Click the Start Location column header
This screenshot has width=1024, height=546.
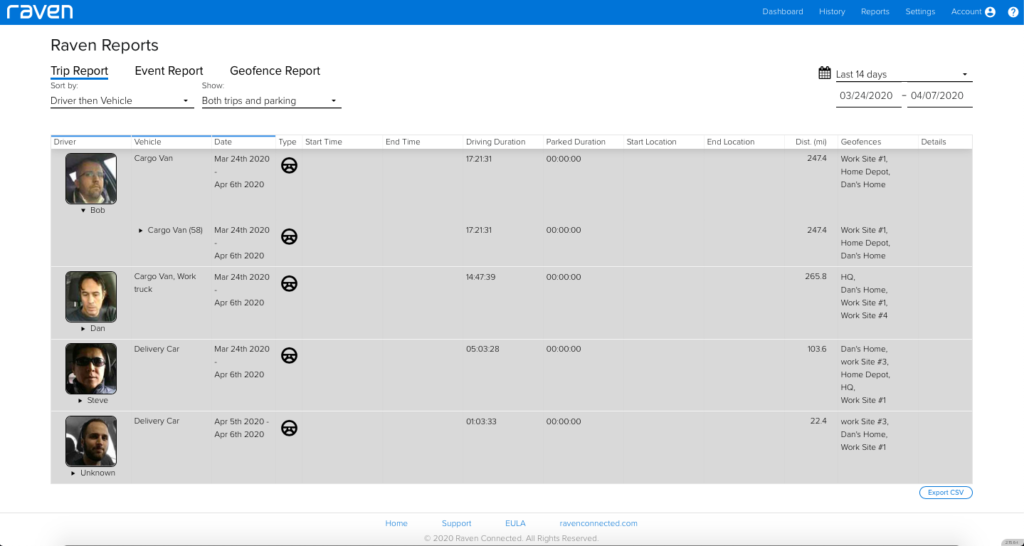(x=664, y=142)
